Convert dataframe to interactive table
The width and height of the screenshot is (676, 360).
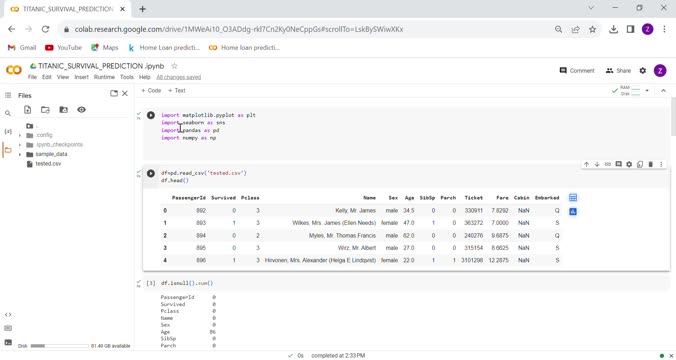pyautogui.click(x=573, y=197)
